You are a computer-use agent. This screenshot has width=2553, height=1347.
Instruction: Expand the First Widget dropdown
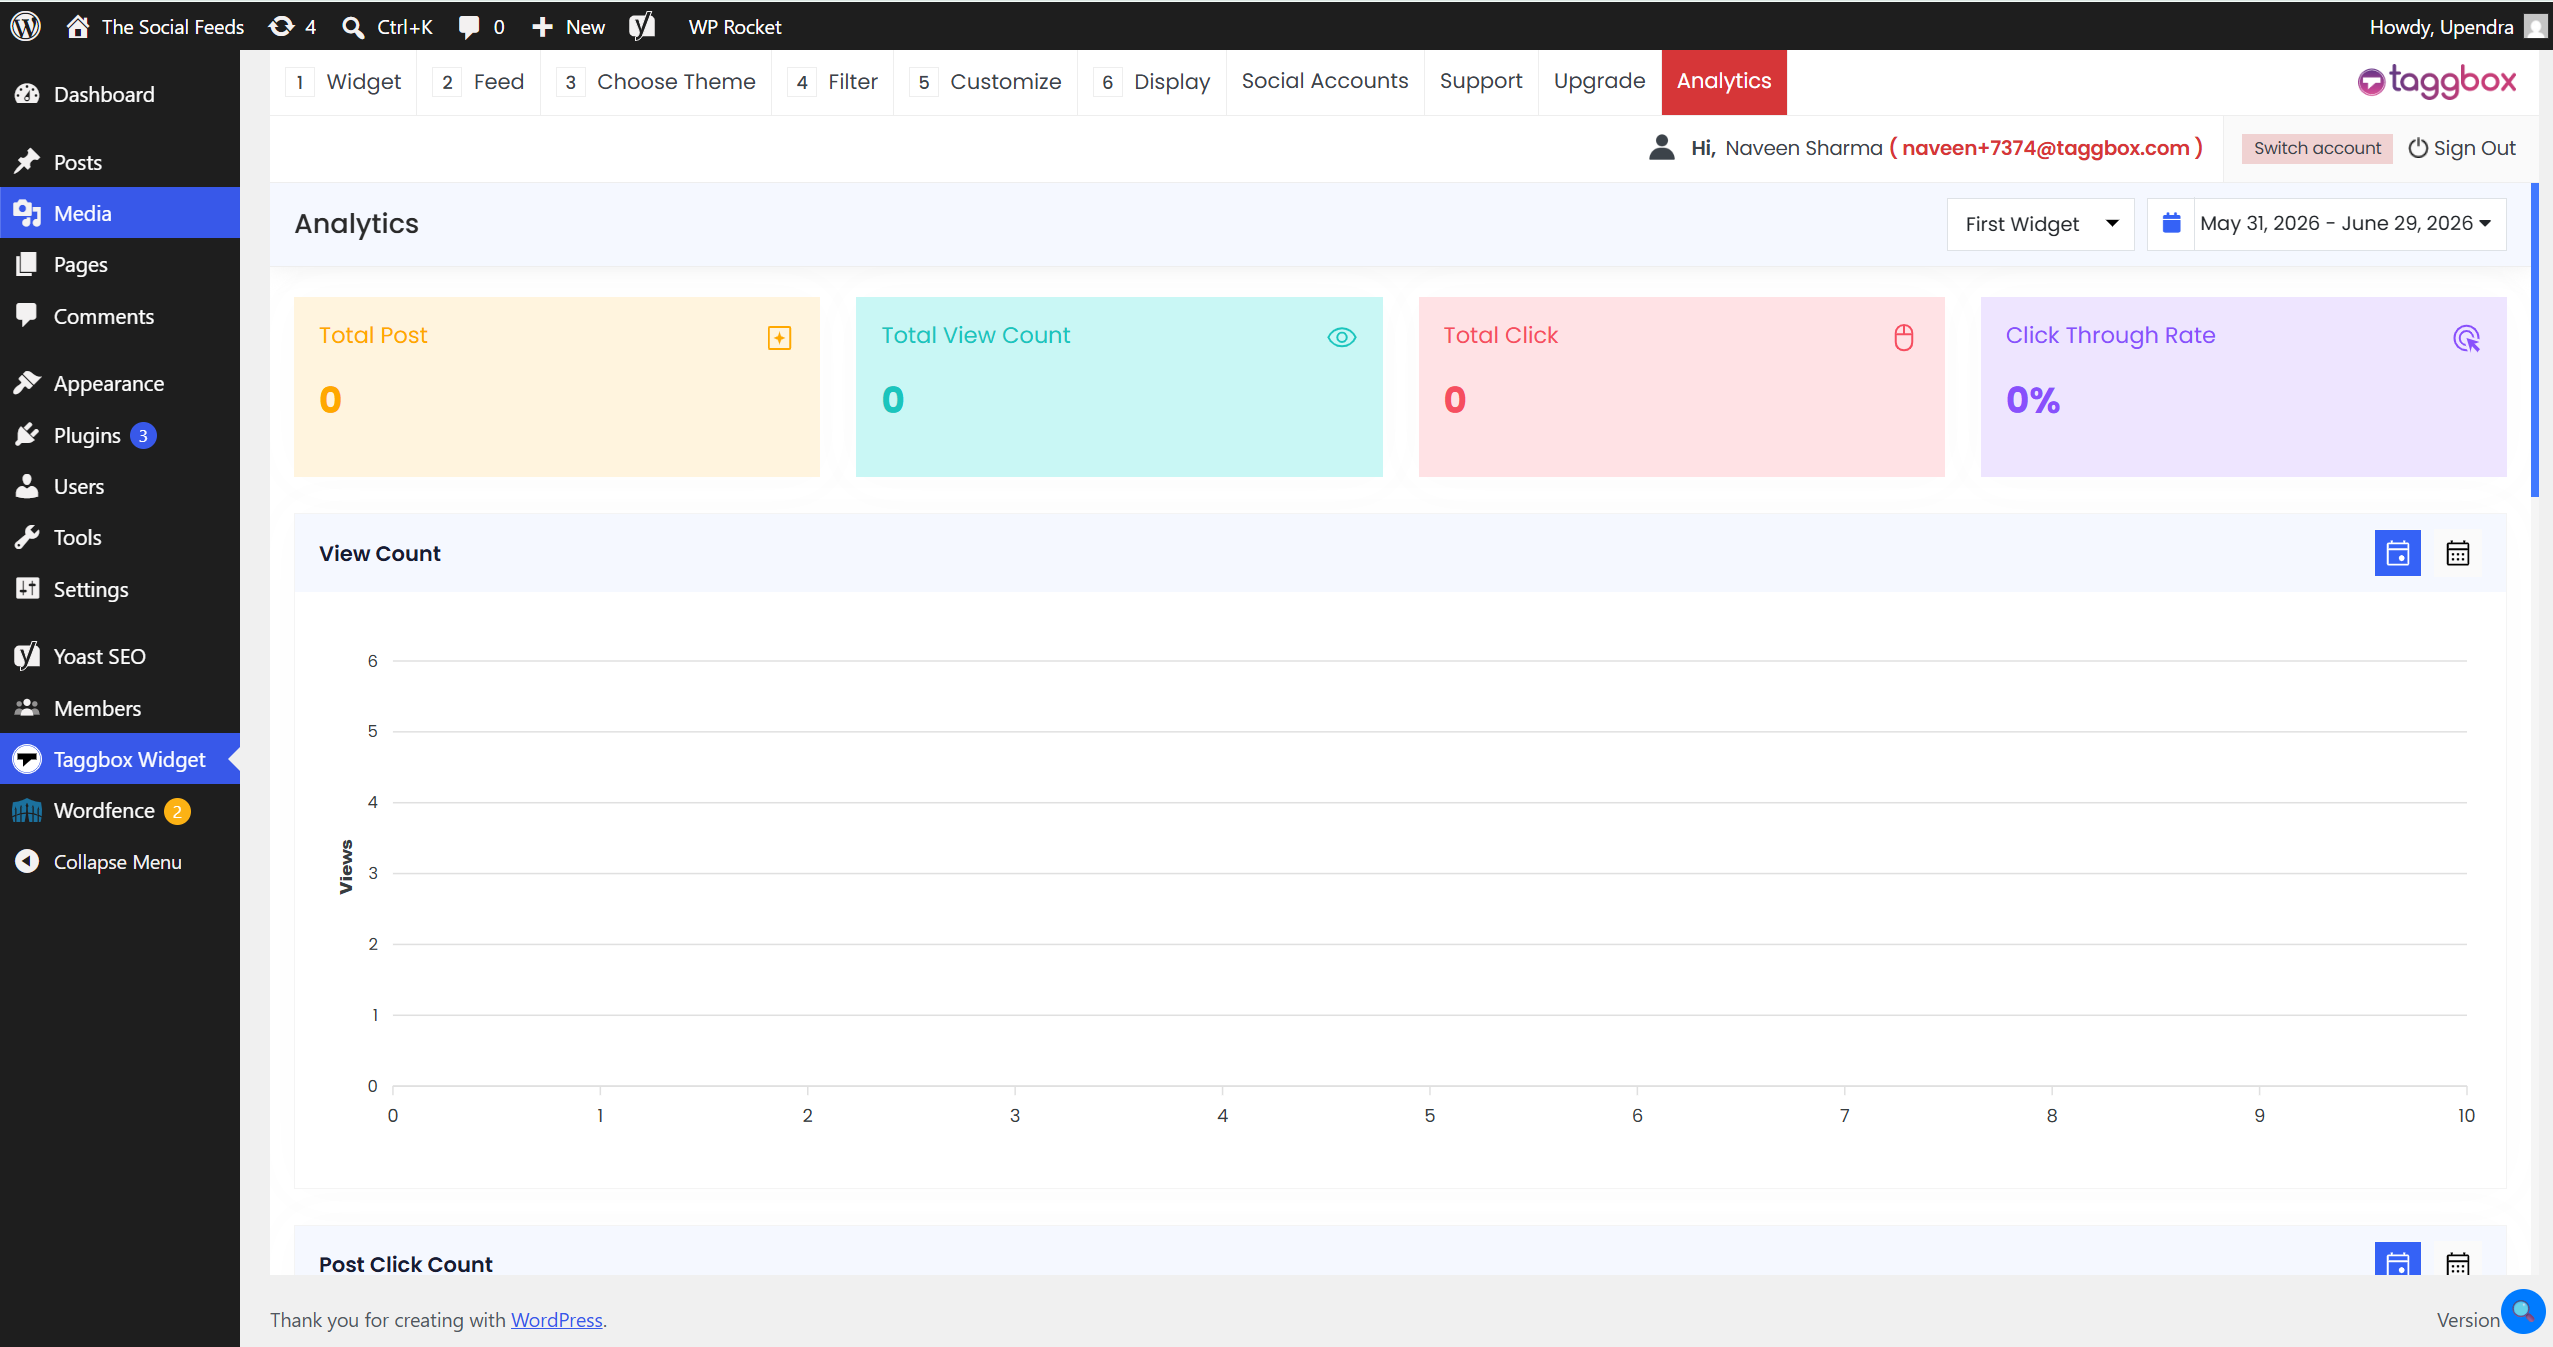2040,224
